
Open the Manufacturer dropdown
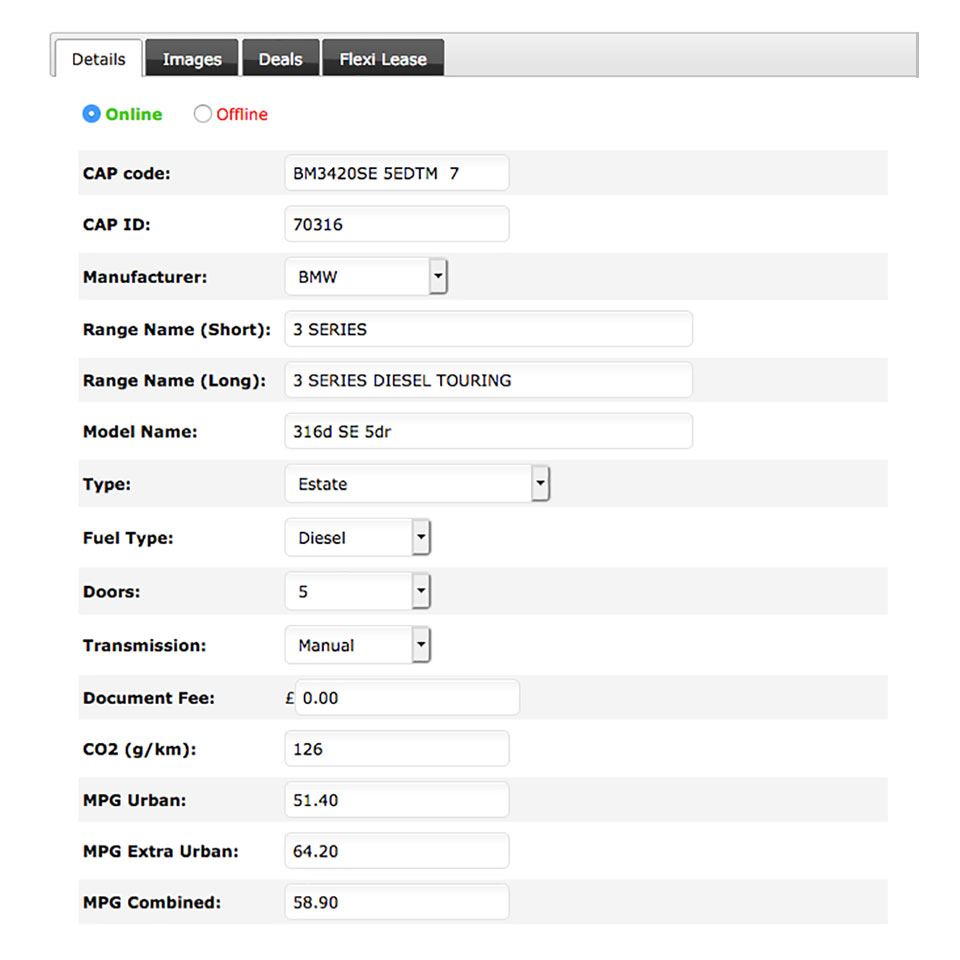(x=366, y=277)
